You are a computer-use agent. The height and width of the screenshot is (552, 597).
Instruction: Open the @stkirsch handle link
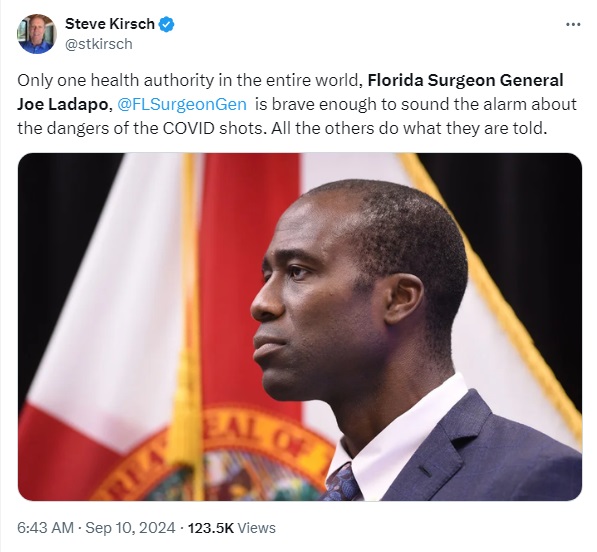[x=99, y=44]
